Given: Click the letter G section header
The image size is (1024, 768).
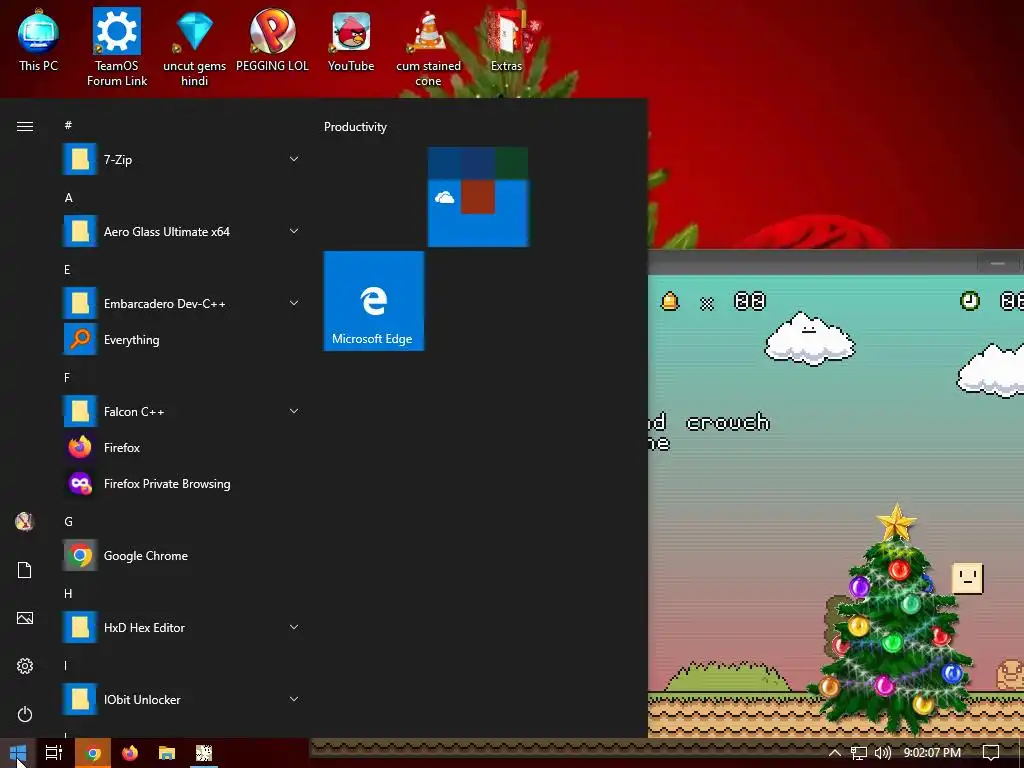Looking at the screenshot, I should [69, 521].
